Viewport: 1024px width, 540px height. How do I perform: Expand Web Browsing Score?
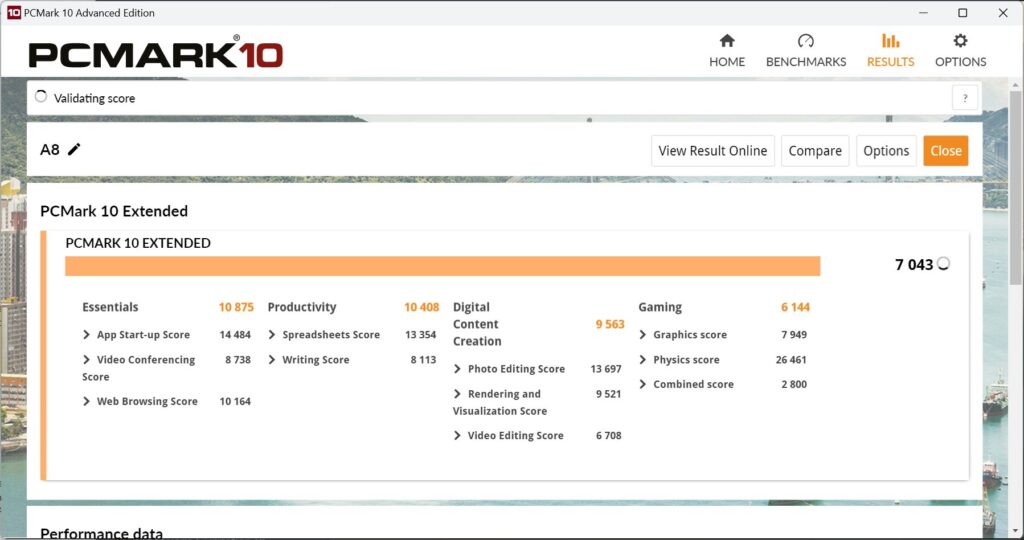point(86,401)
